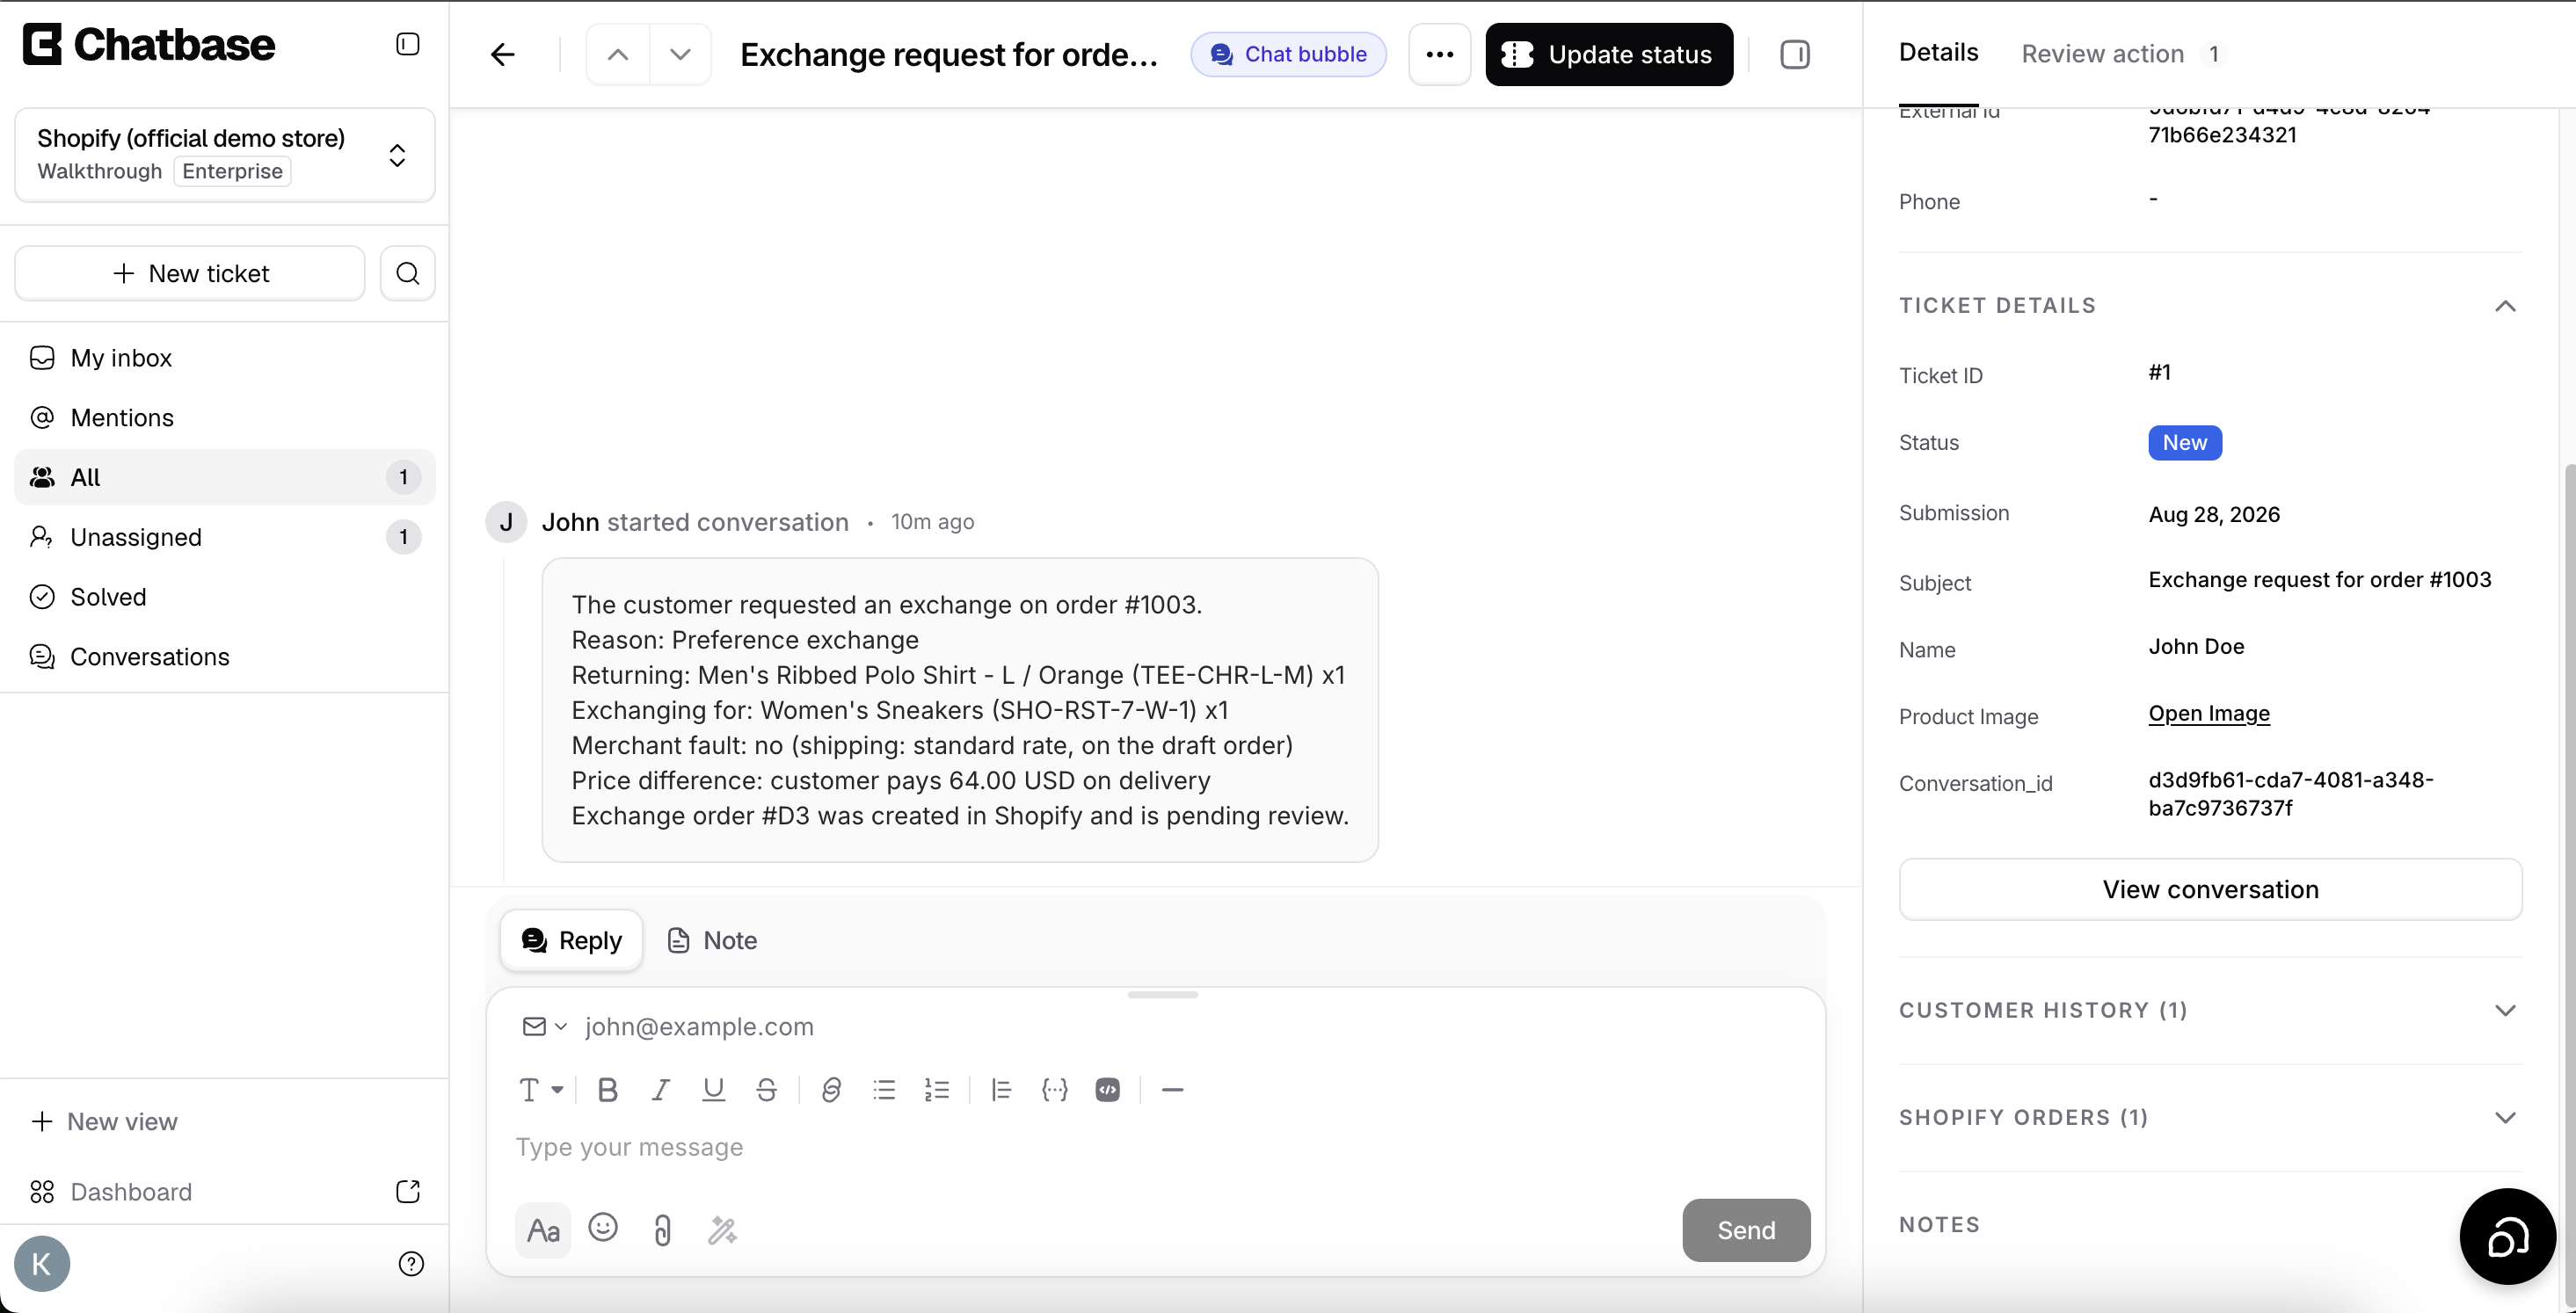Click the New status badge
The image size is (2576, 1313).
(2185, 443)
